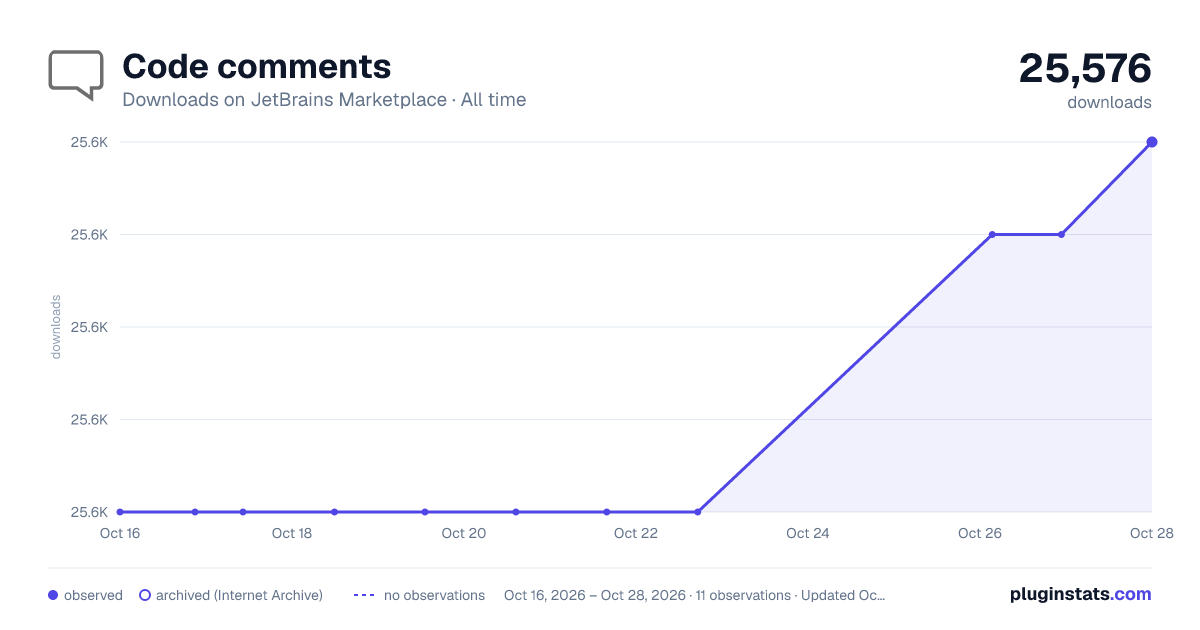Click the Oct 18 x-axis label

tap(292, 533)
